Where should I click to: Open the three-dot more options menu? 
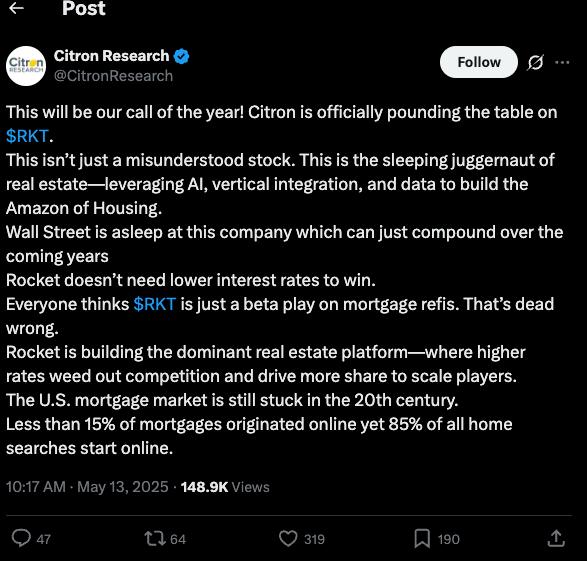click(562, 62)
